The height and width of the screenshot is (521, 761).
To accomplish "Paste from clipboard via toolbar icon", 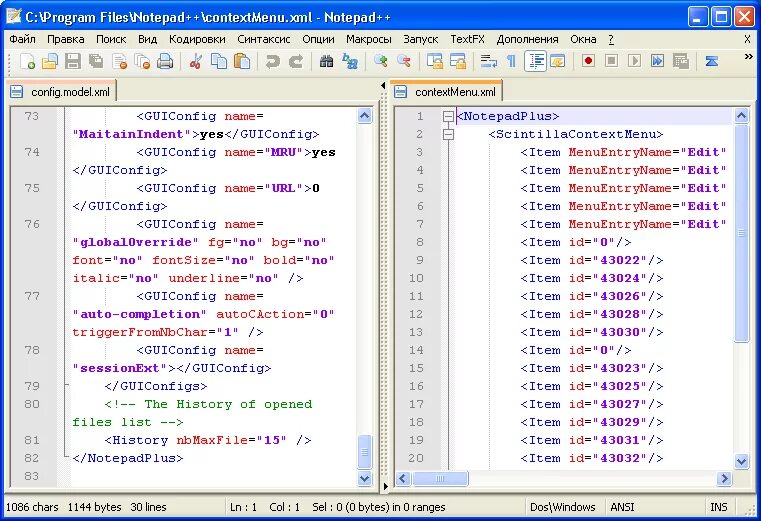I will pos(242,61).
